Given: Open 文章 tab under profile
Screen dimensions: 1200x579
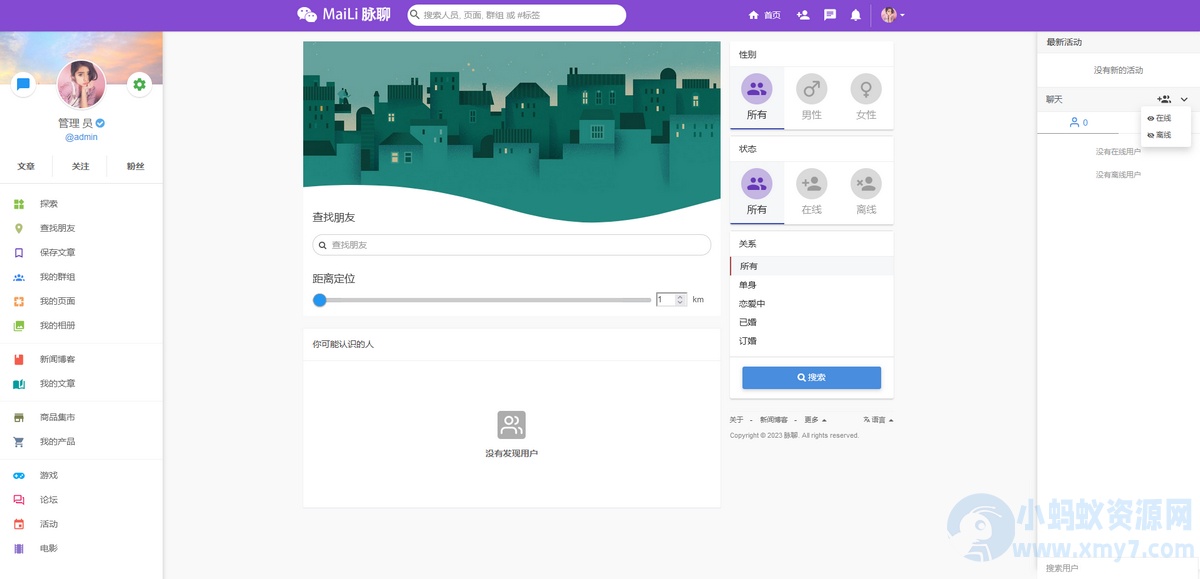Looking at the screenshot, I should point(26,167).
